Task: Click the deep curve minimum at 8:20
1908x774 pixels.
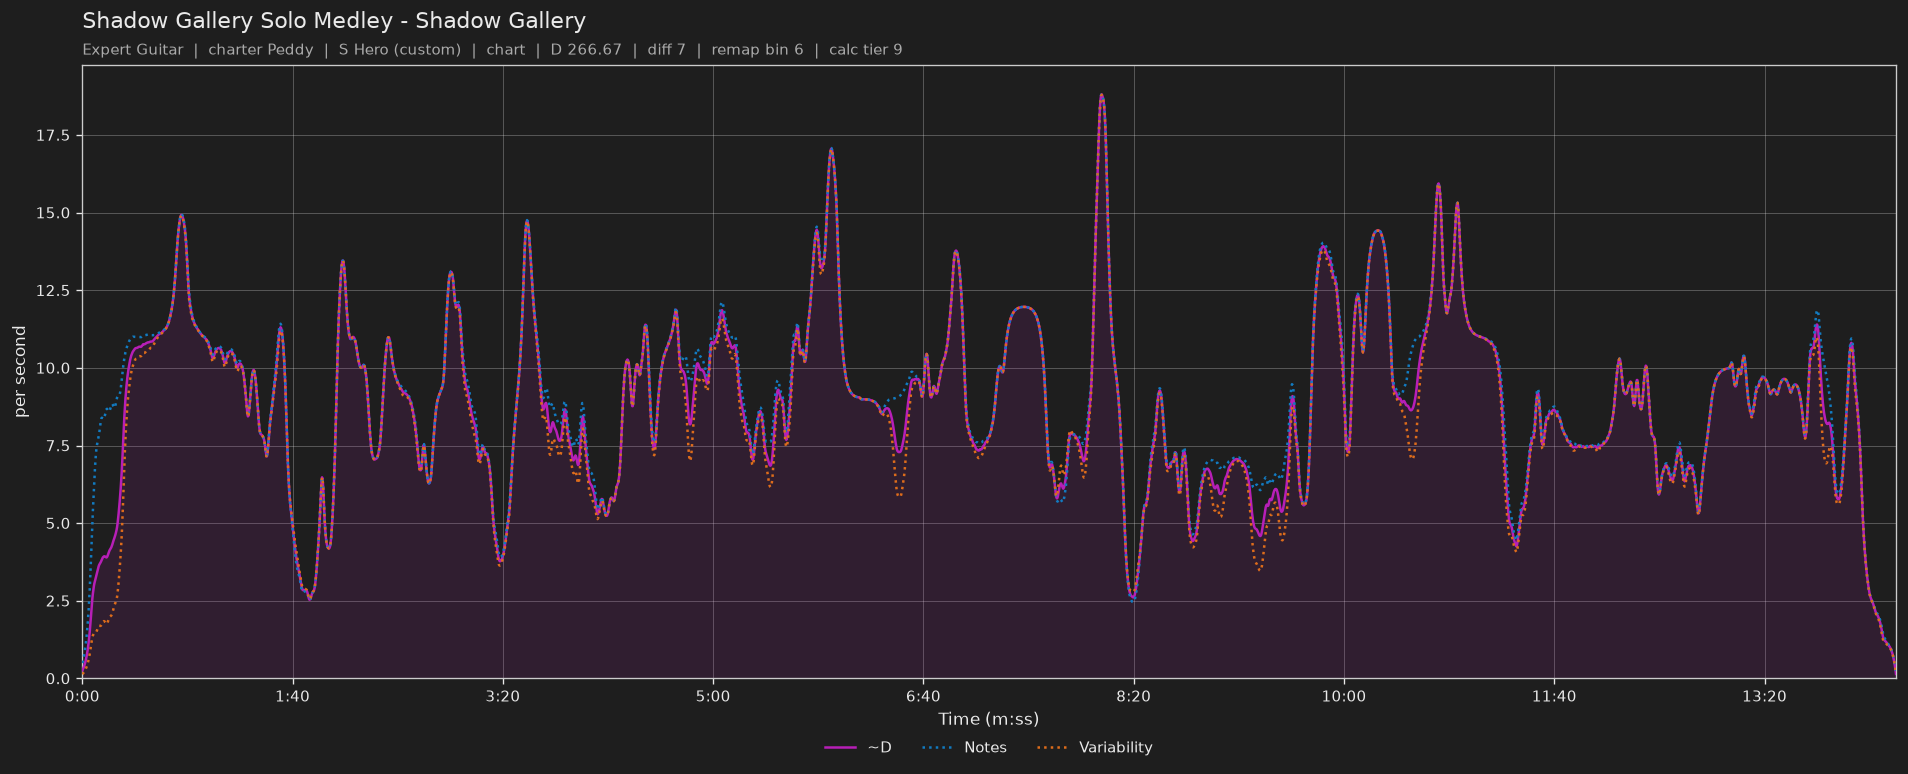Action: 1132,598
